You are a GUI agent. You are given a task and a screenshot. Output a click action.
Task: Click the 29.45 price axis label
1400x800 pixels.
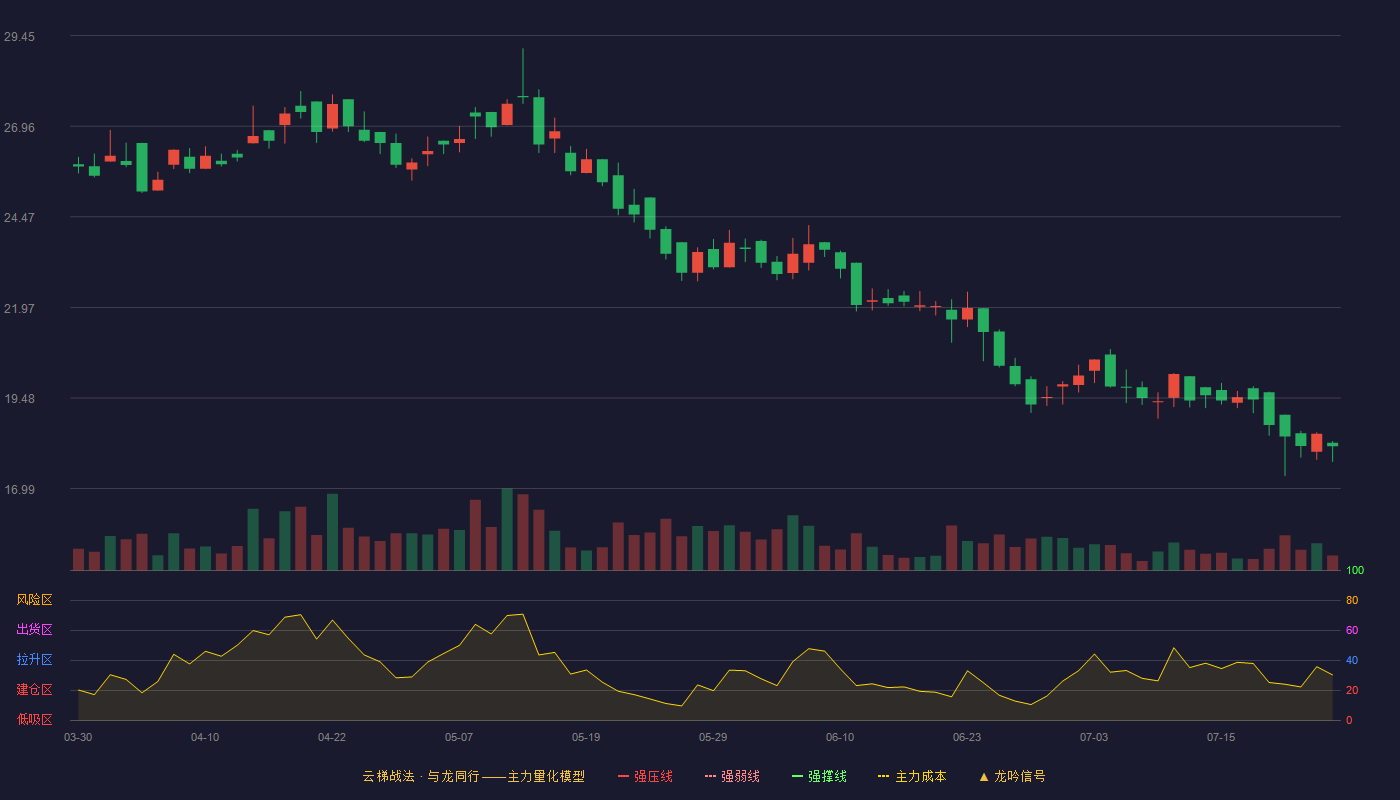pyautogui.click(x=19, y=37)
